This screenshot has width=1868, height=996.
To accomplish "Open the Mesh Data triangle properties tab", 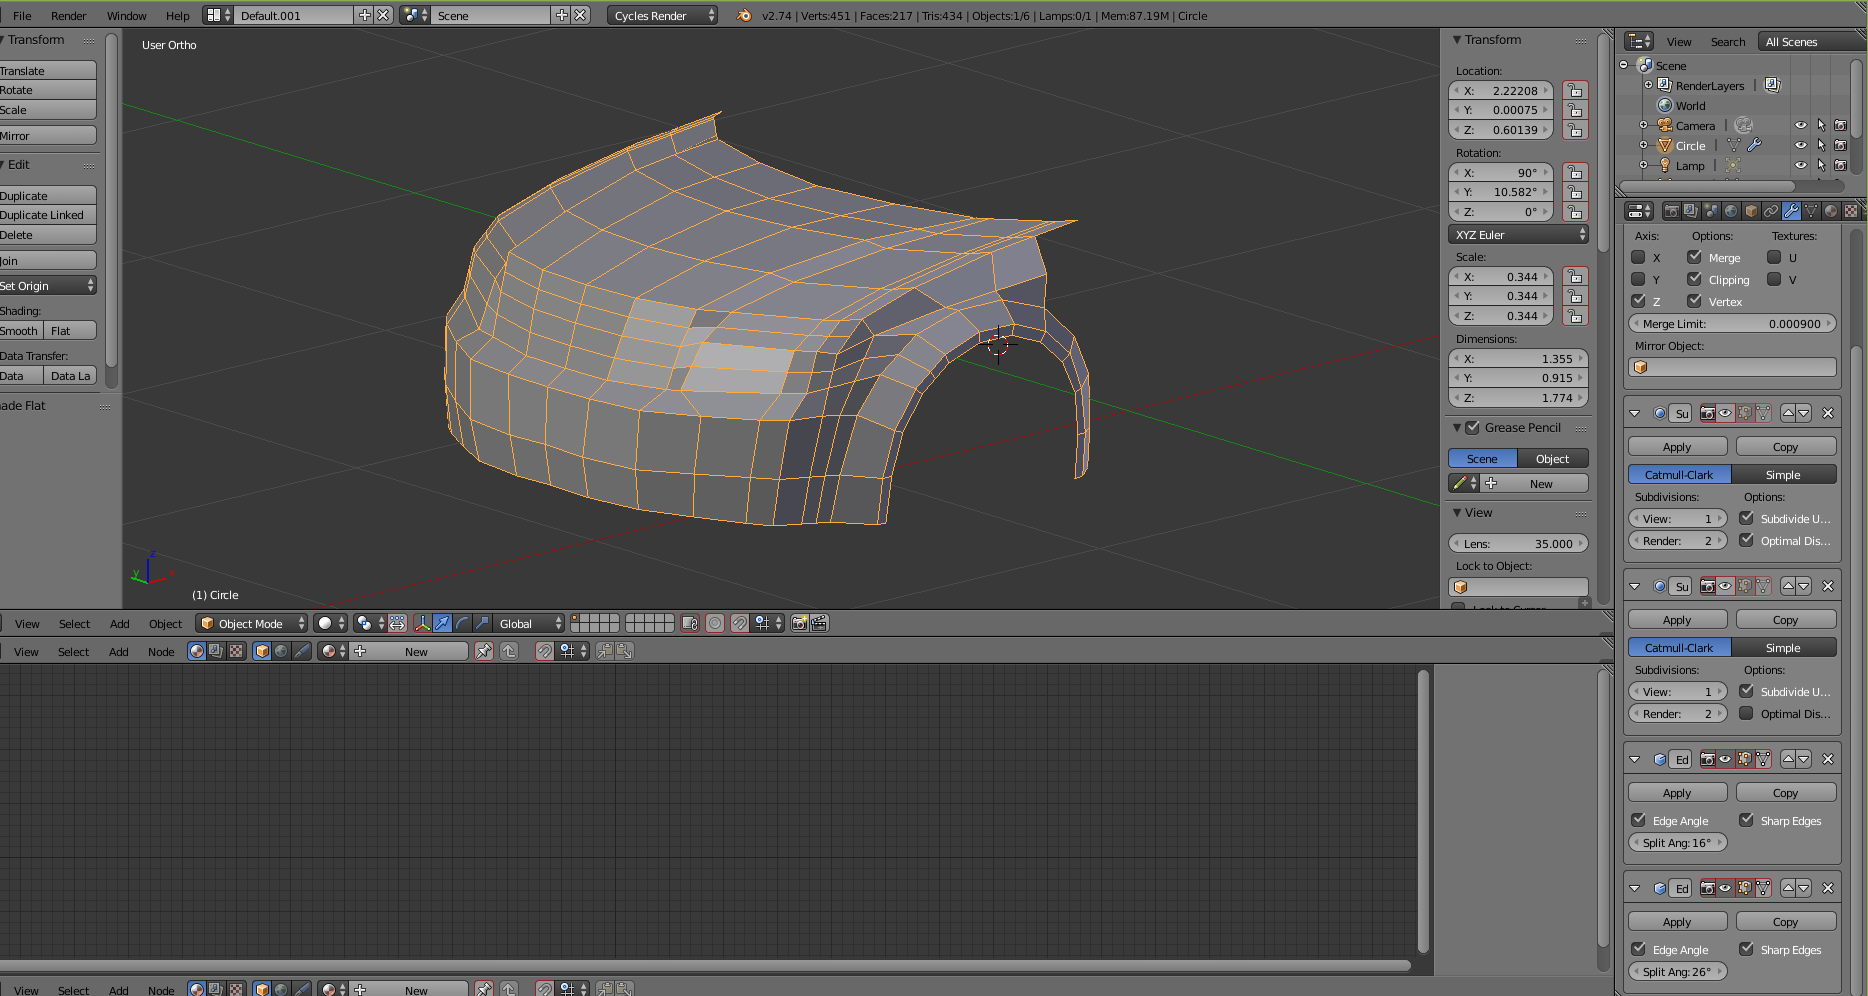I will pos(1811,211).
